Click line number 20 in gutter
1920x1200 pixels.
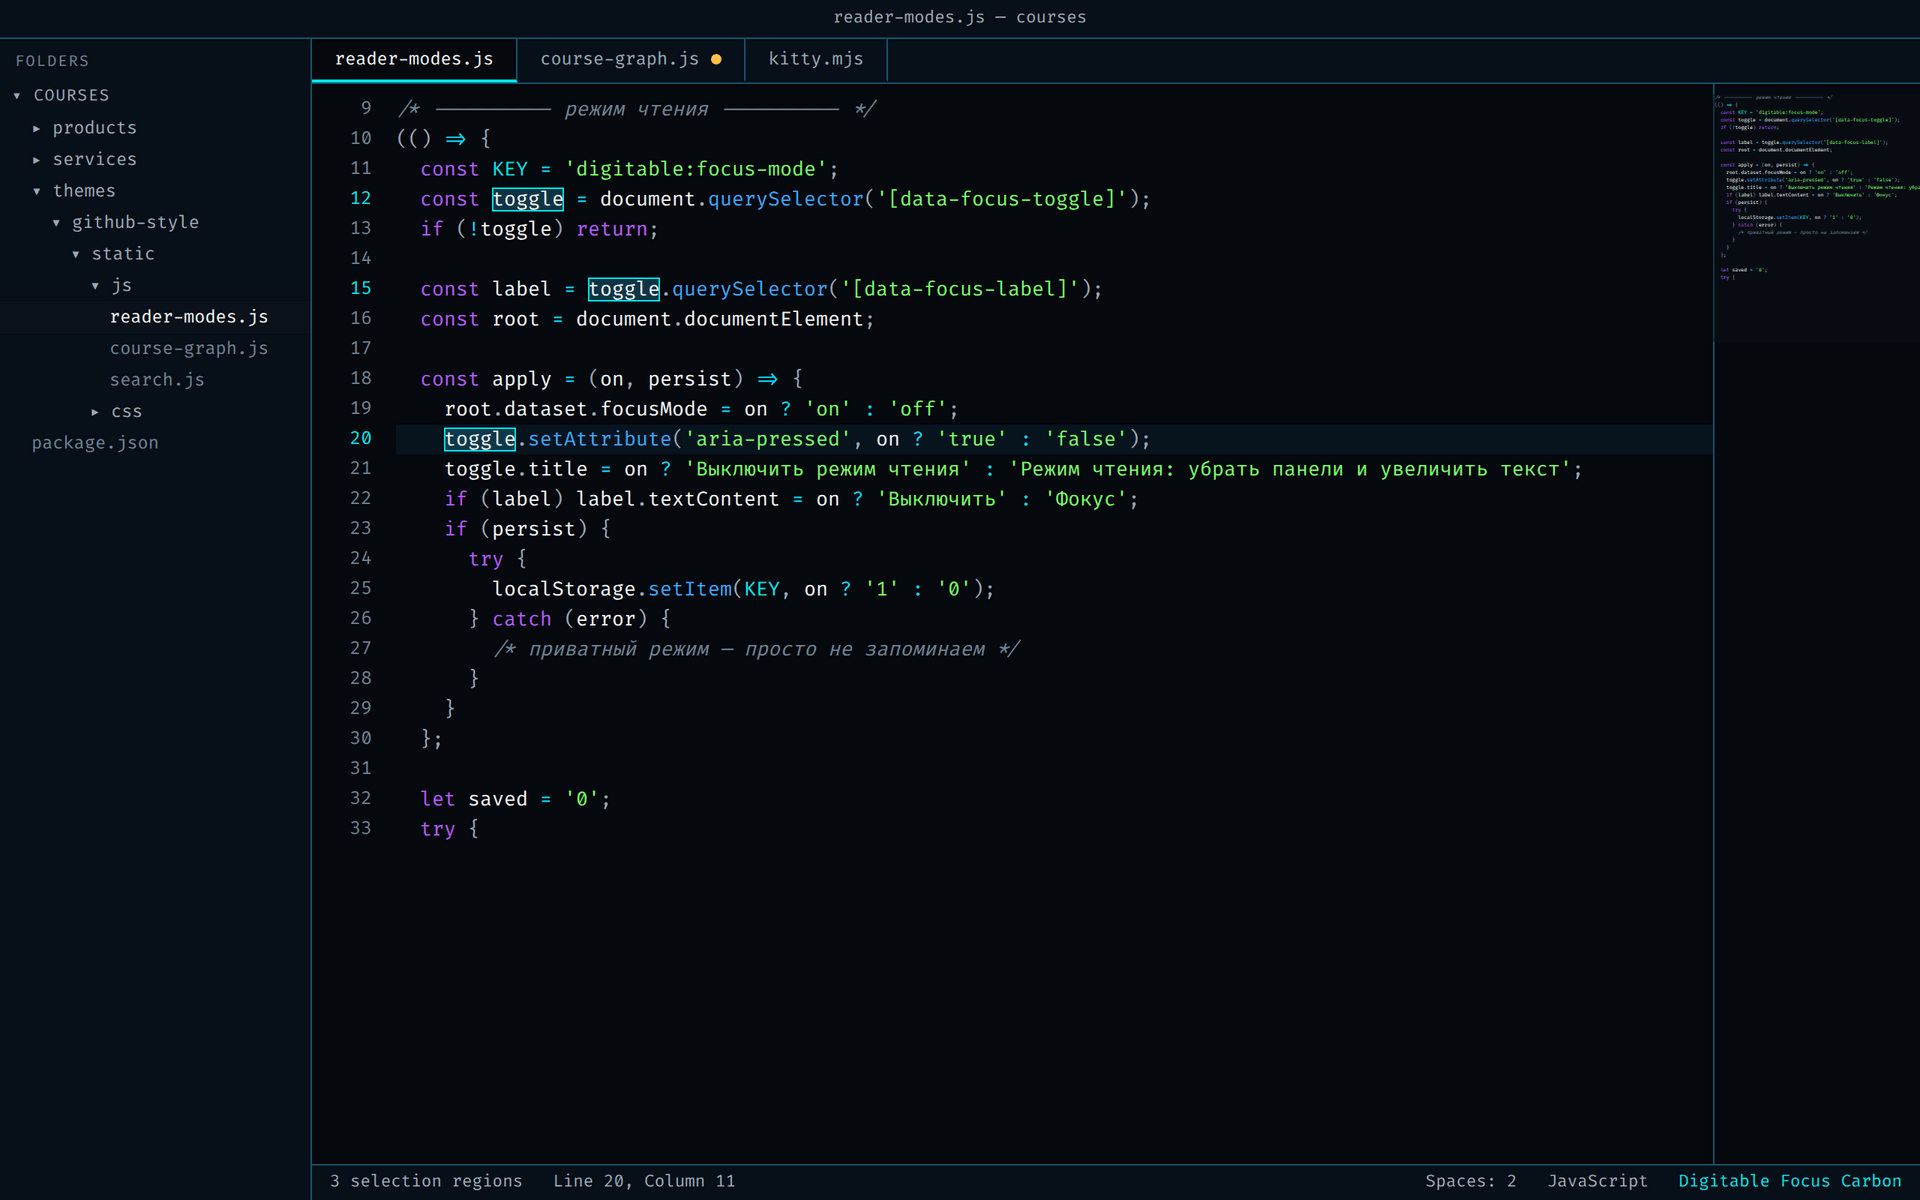tap(361, 438)
